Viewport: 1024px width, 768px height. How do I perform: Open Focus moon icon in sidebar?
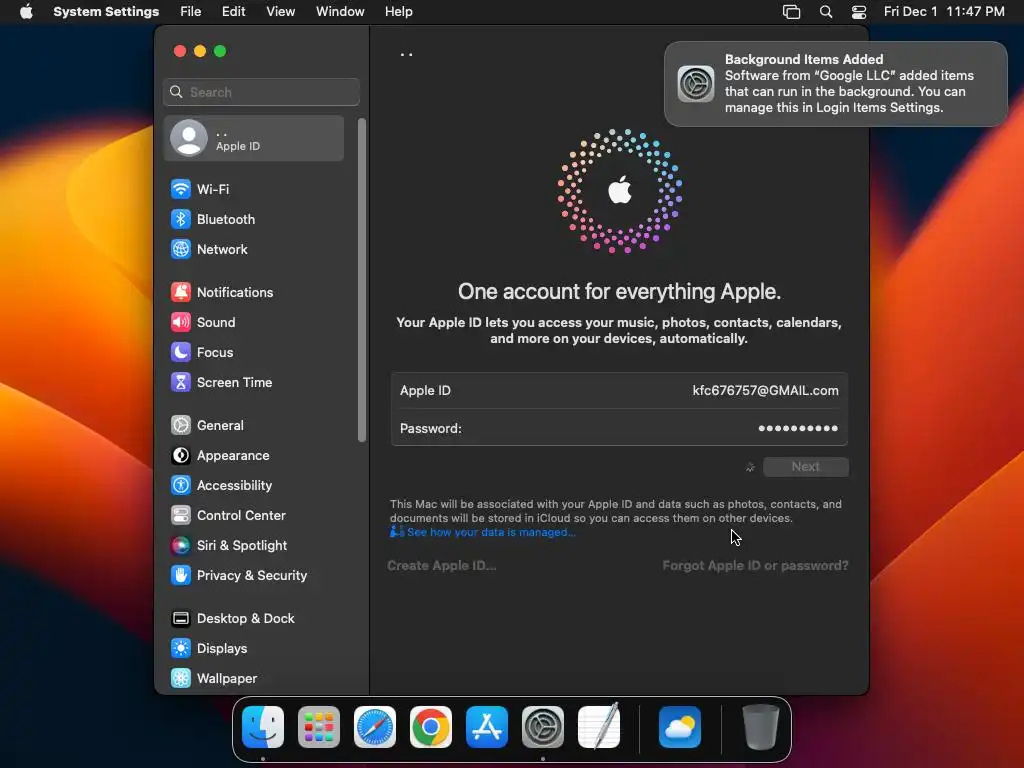coord(181,352)
